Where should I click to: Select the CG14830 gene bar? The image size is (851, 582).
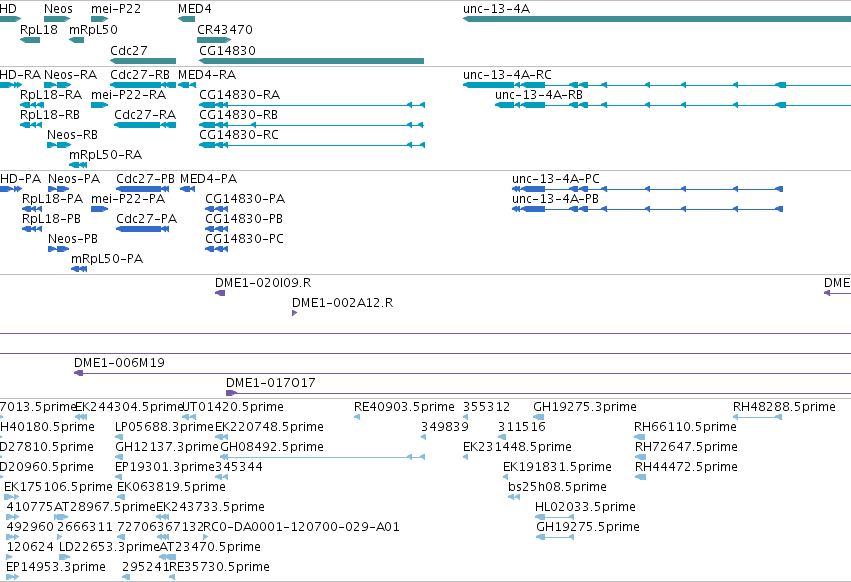point(312,61)
